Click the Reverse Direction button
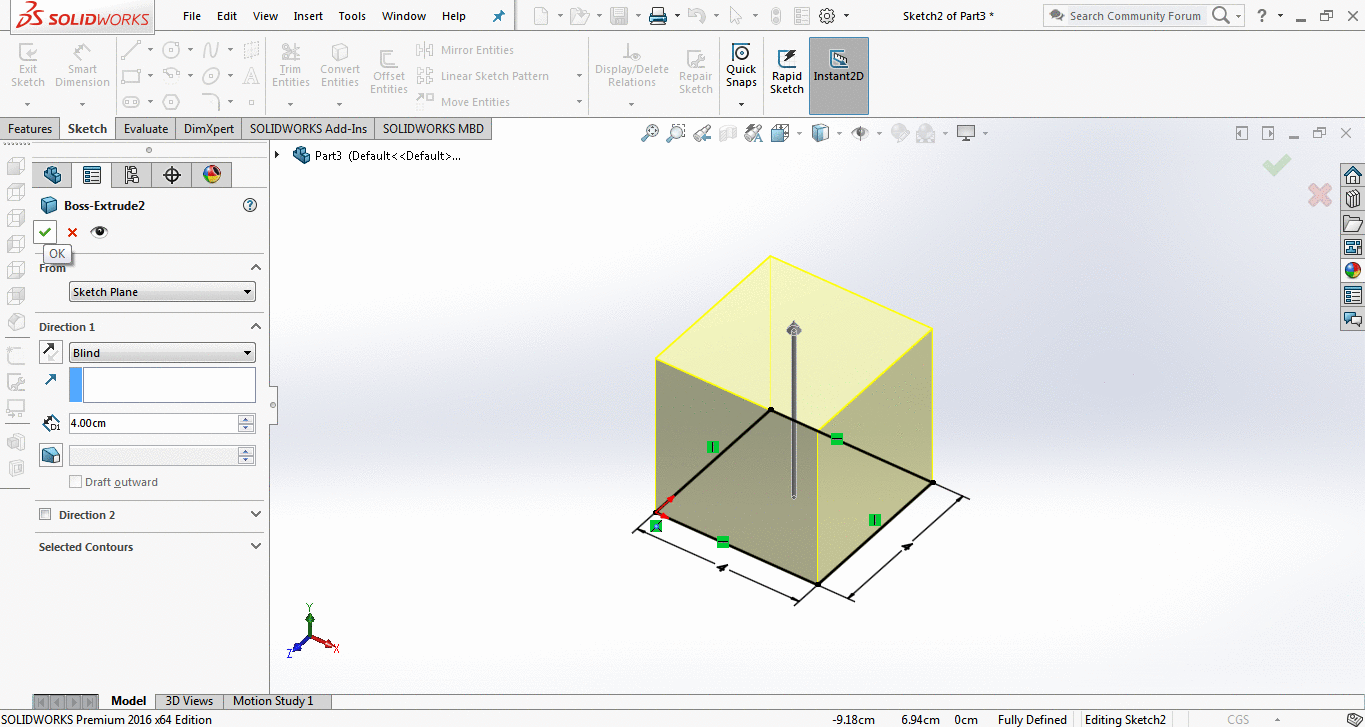The width and height of the screenshot is (1365, 727). [50, 352]
